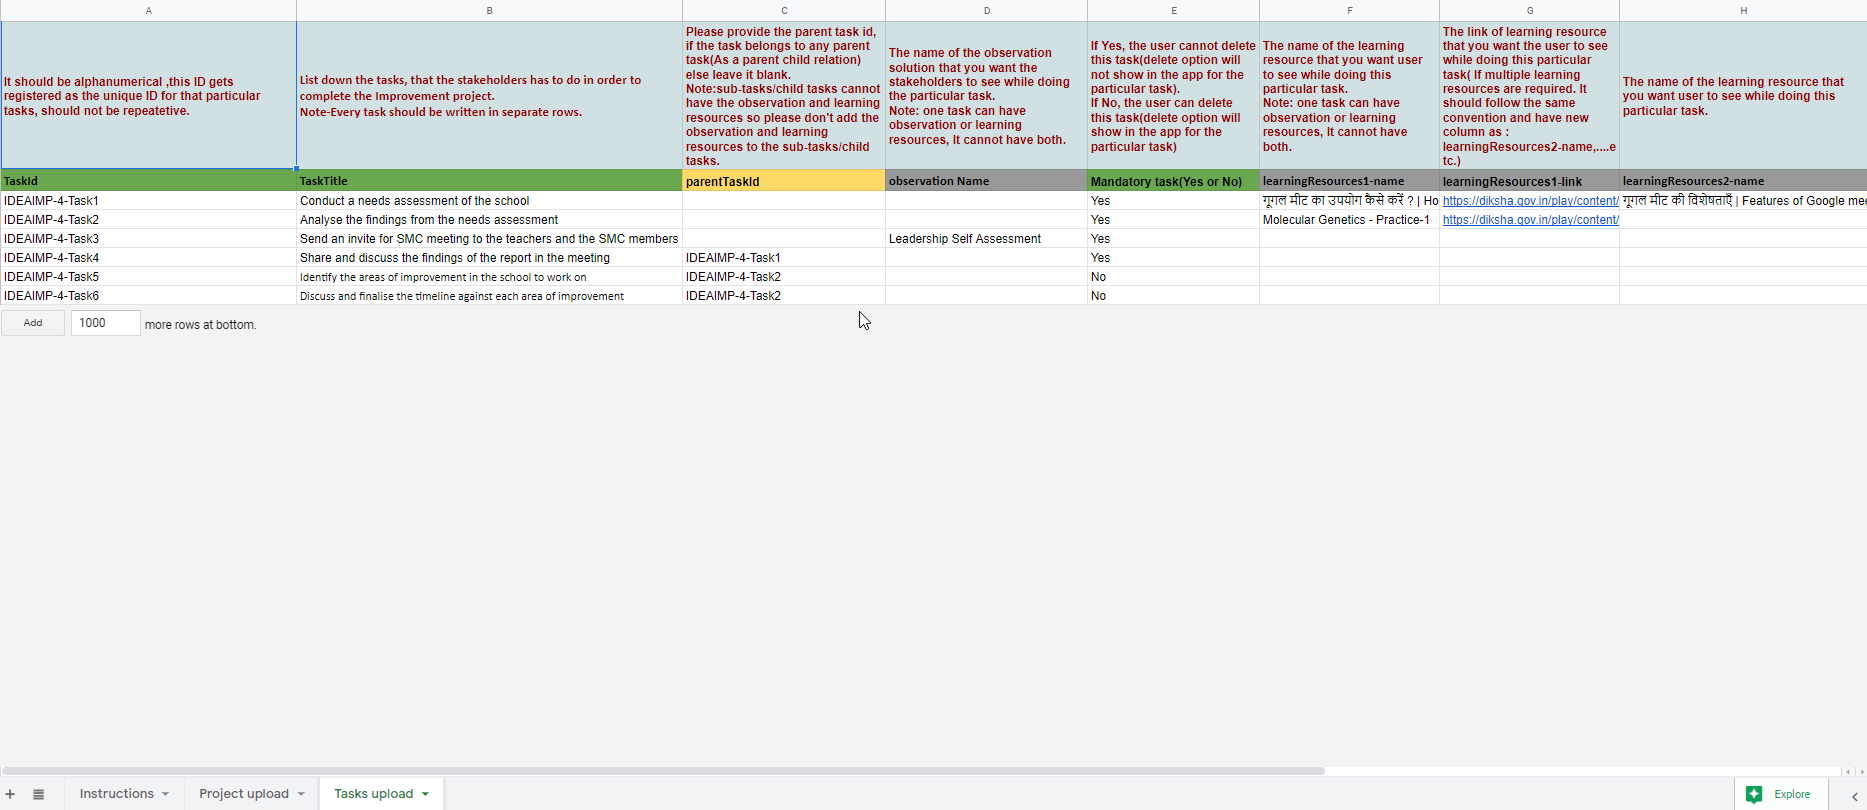
Task: Select the Leadership Self Assessment cell
Action: click(964, 239)
